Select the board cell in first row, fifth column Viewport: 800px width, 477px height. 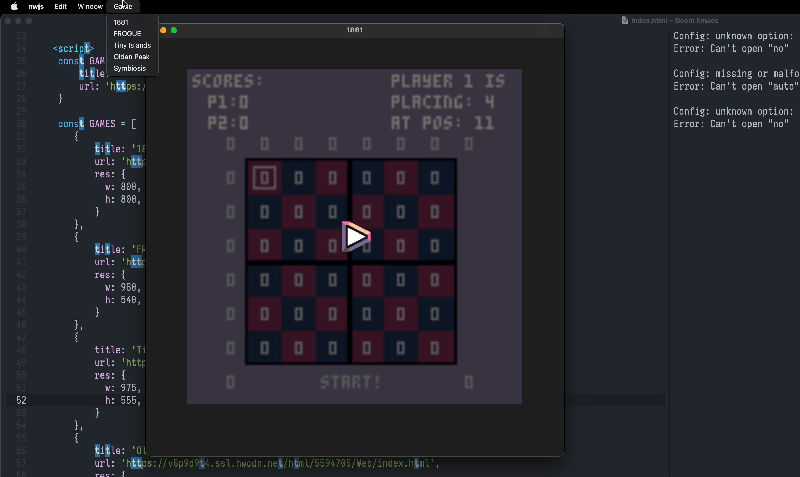click(401, 178)
